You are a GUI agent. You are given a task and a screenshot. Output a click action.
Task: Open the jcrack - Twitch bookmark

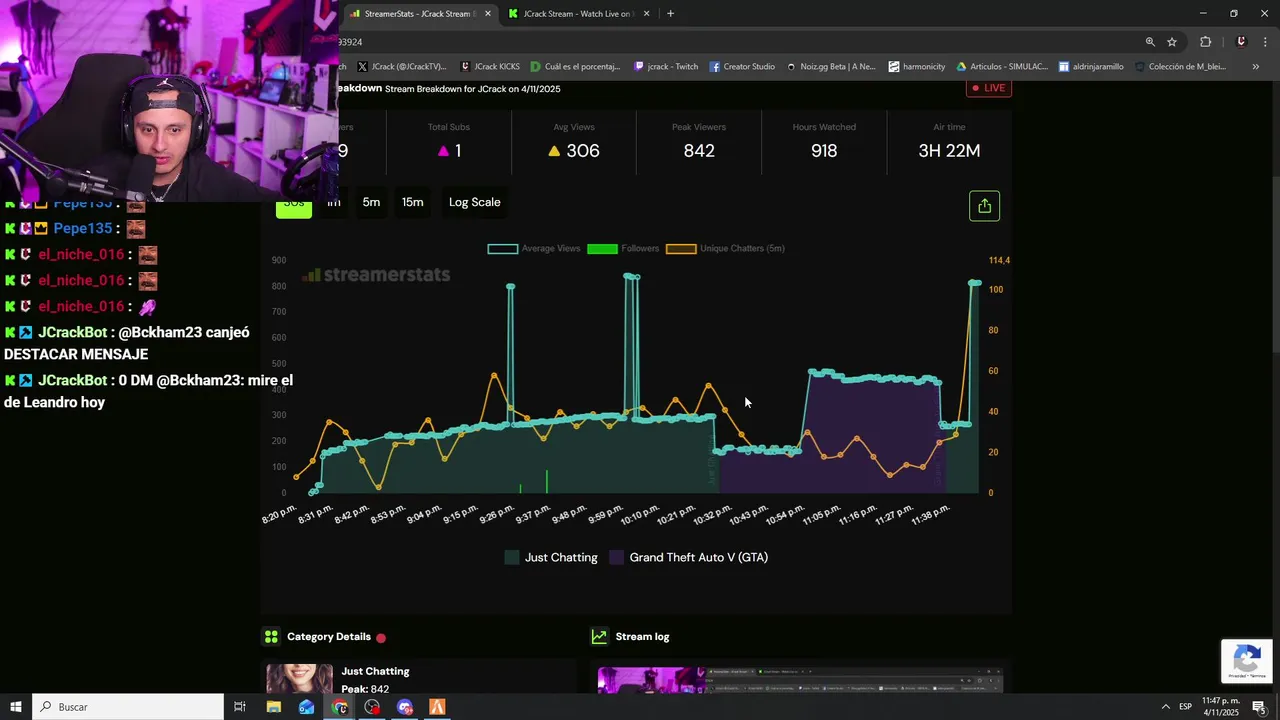pyautogui.click(x=666, y=67)
